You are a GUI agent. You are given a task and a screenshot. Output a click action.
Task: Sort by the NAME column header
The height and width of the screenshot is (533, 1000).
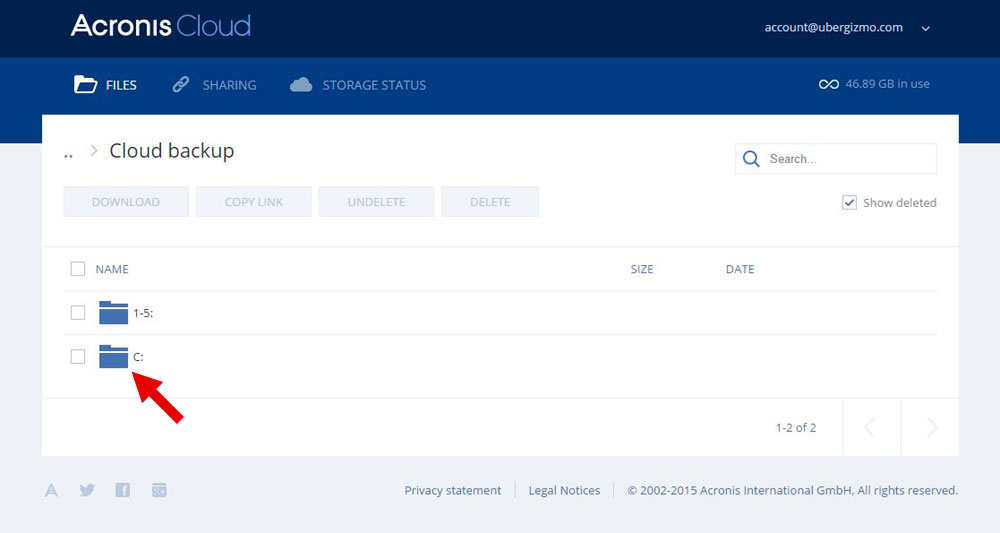coord(112,269)
